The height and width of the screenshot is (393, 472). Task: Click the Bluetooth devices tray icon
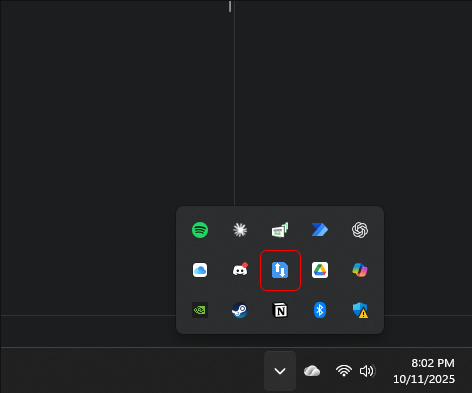(x=320, y=310)
